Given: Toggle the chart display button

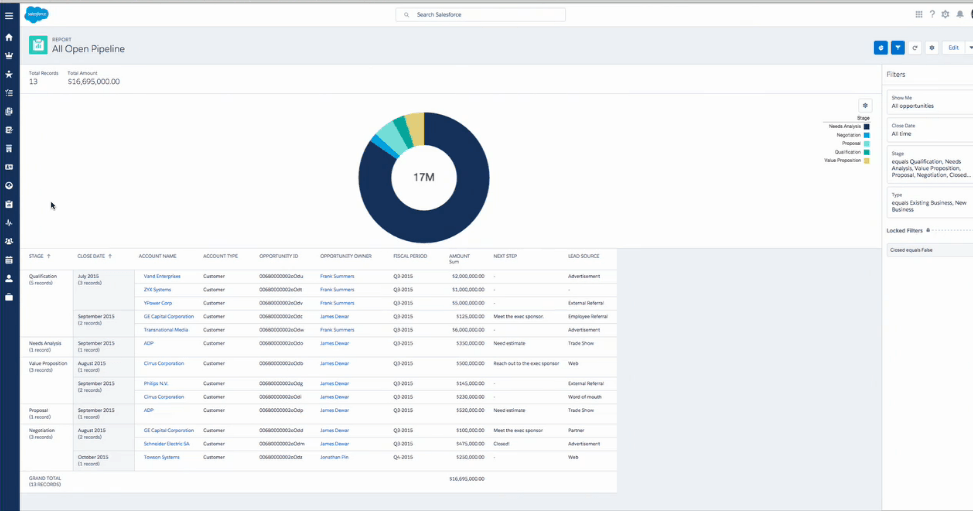Looking at the screenshot, I should (880, 47).
